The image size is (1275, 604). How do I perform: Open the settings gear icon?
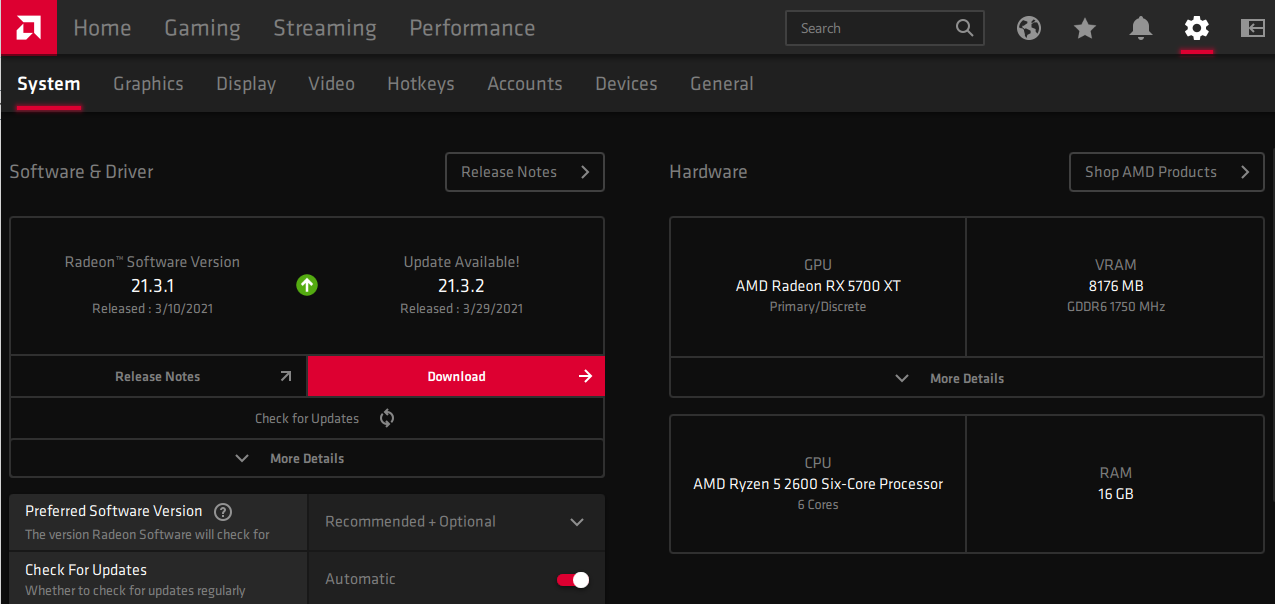1196,28
